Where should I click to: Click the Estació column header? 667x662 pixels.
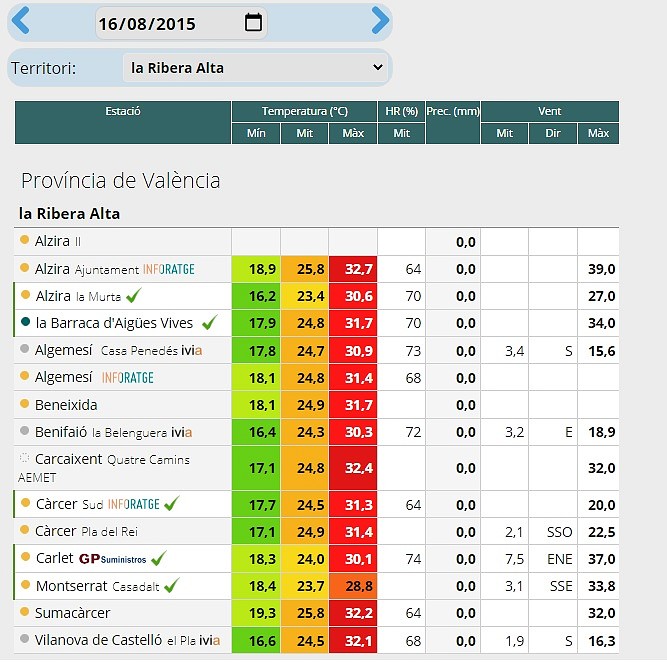[123, 123]
